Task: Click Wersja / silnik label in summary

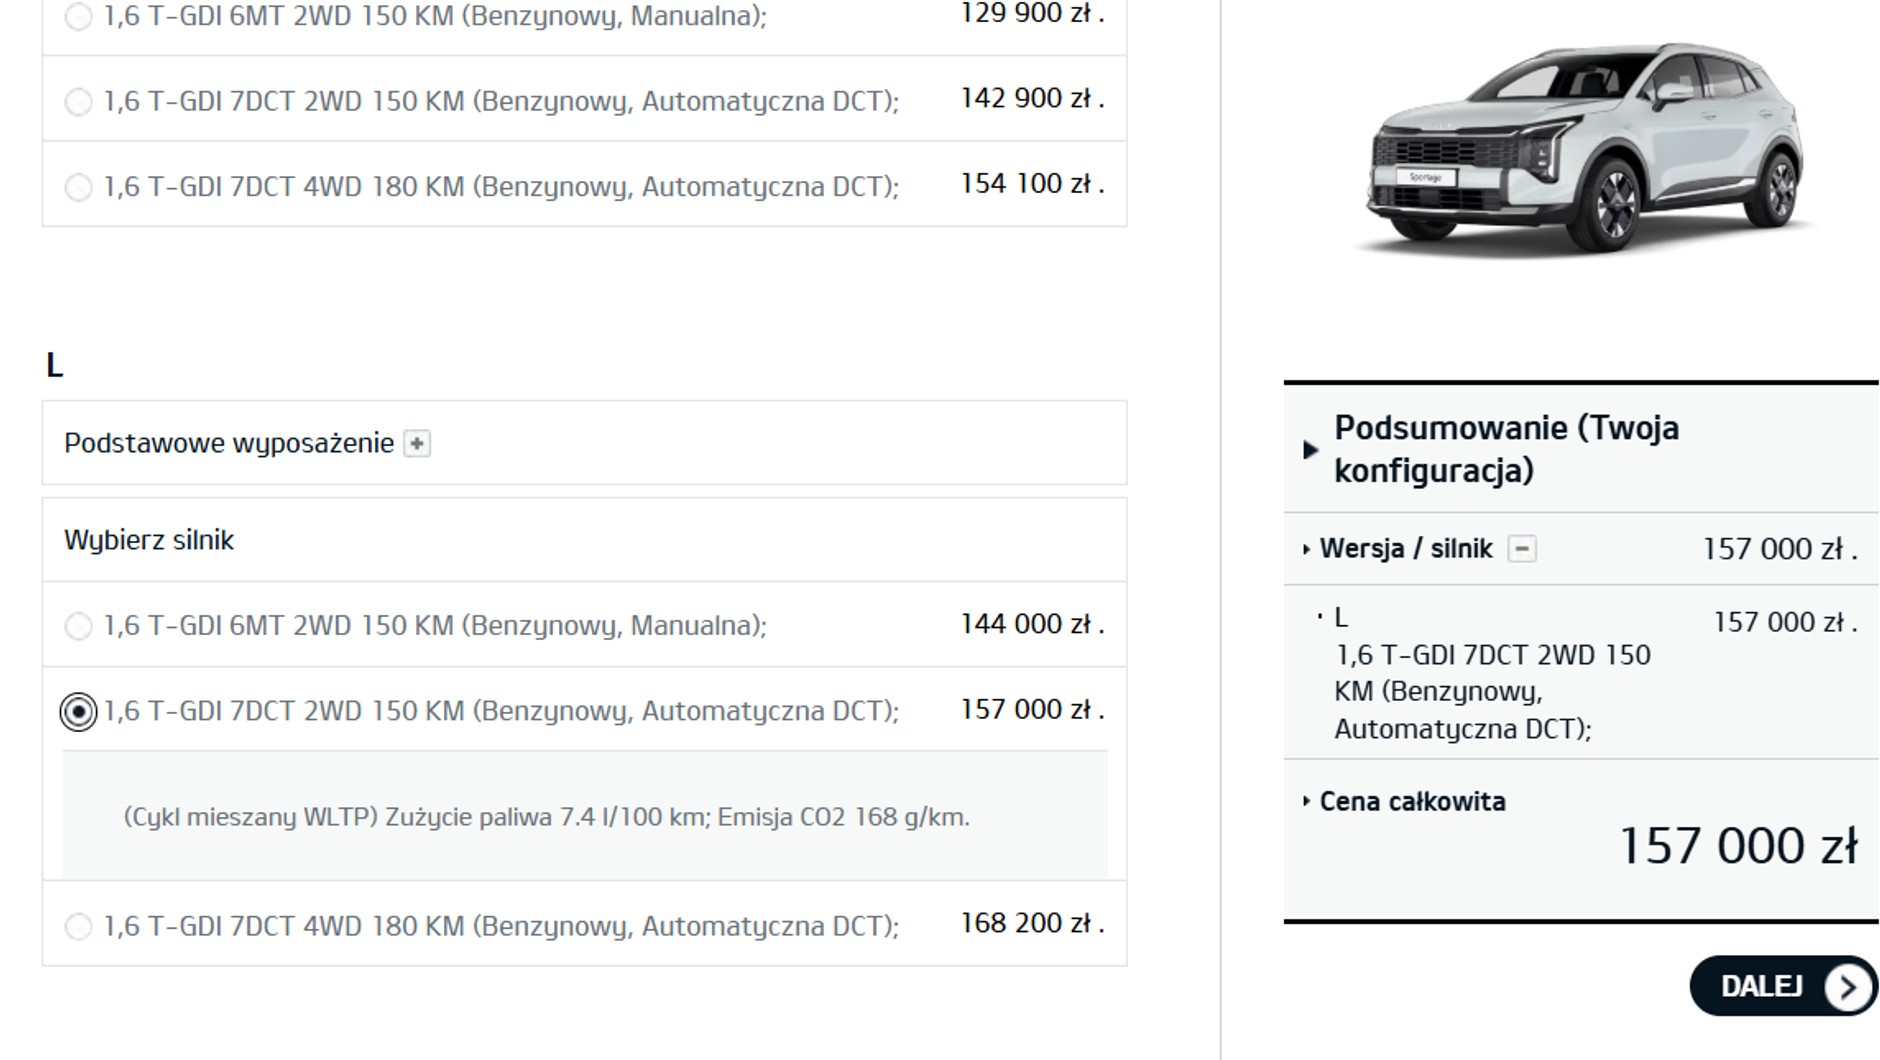Action: pyautogui.click(x=1406, y=549)
